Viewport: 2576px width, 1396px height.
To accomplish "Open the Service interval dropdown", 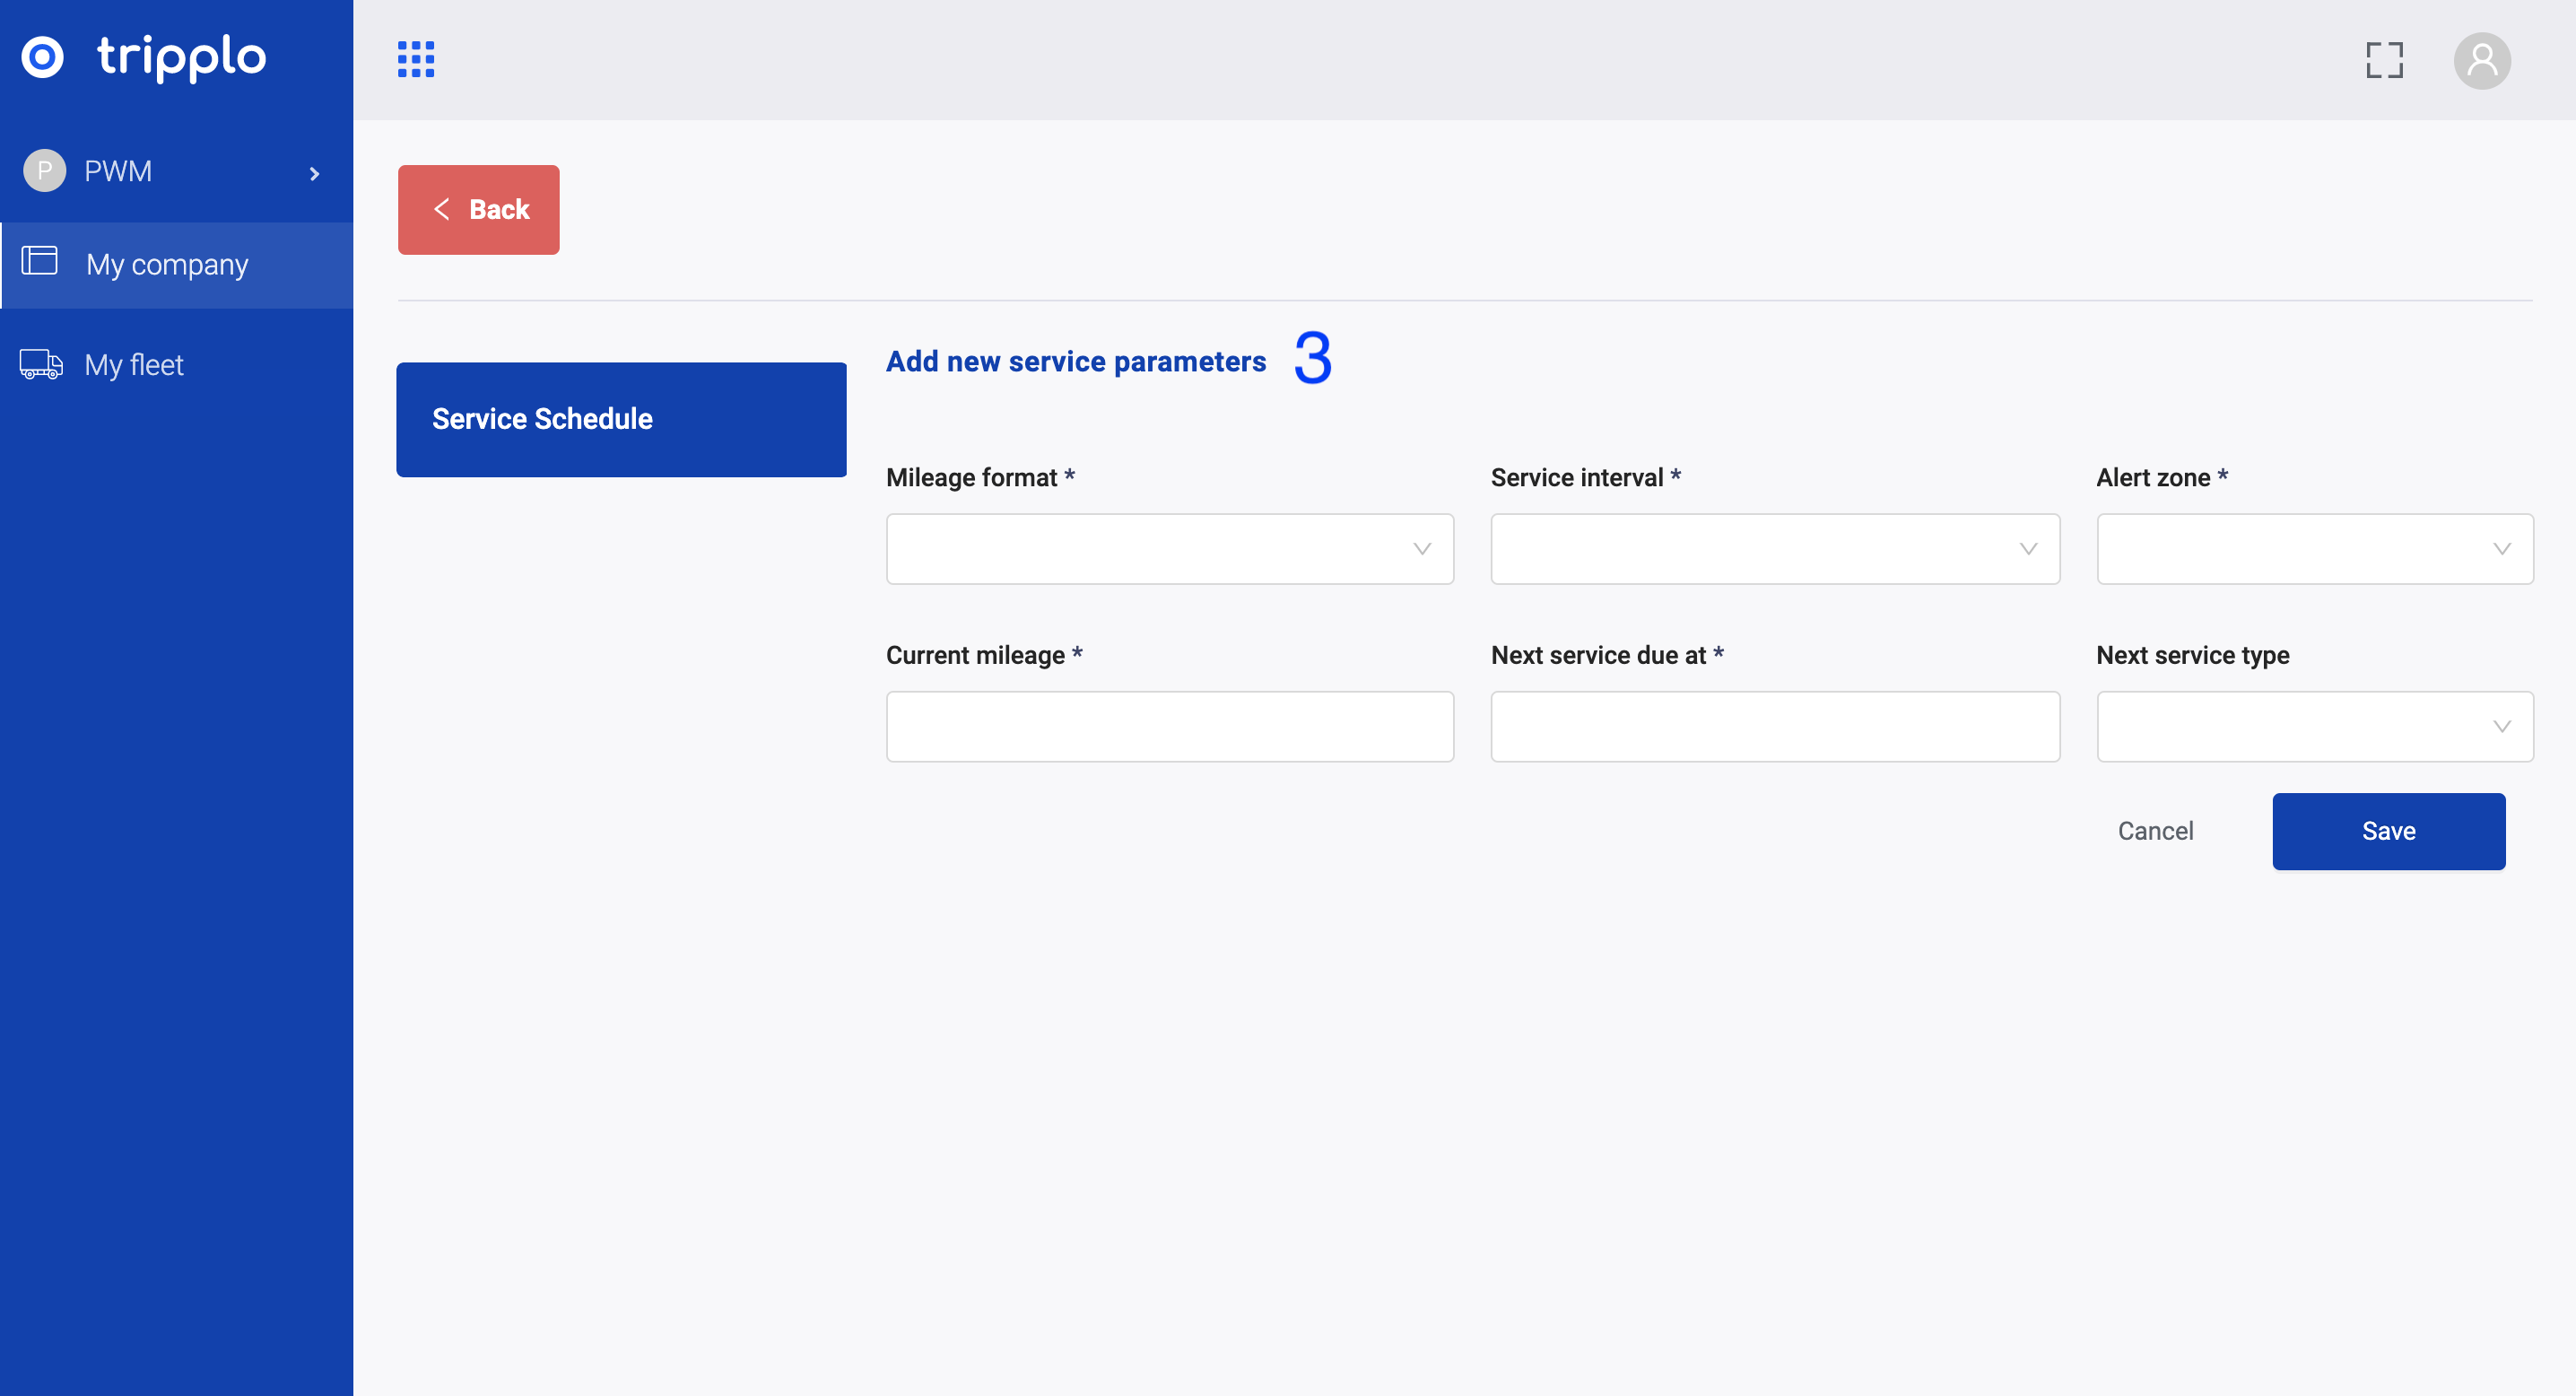I will (x=1774, y=549).
